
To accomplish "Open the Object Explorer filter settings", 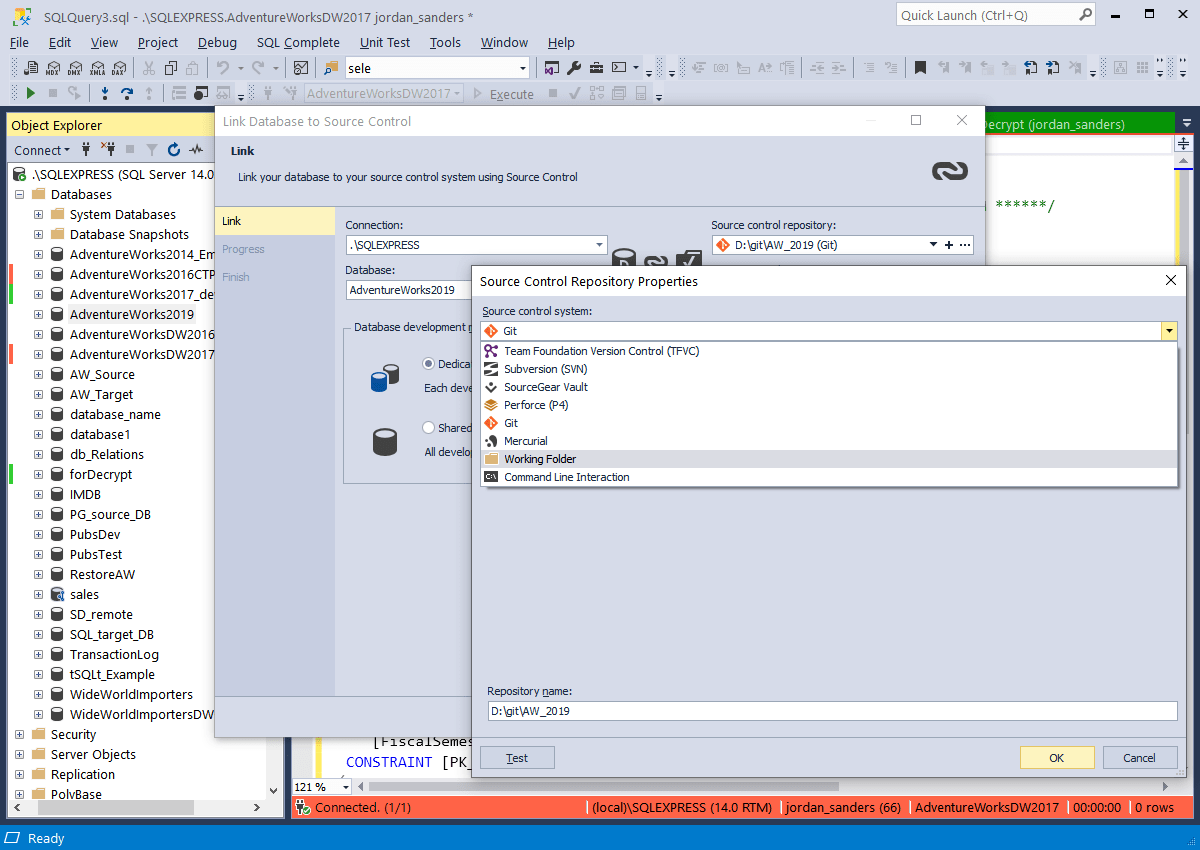I will (153, 149).
